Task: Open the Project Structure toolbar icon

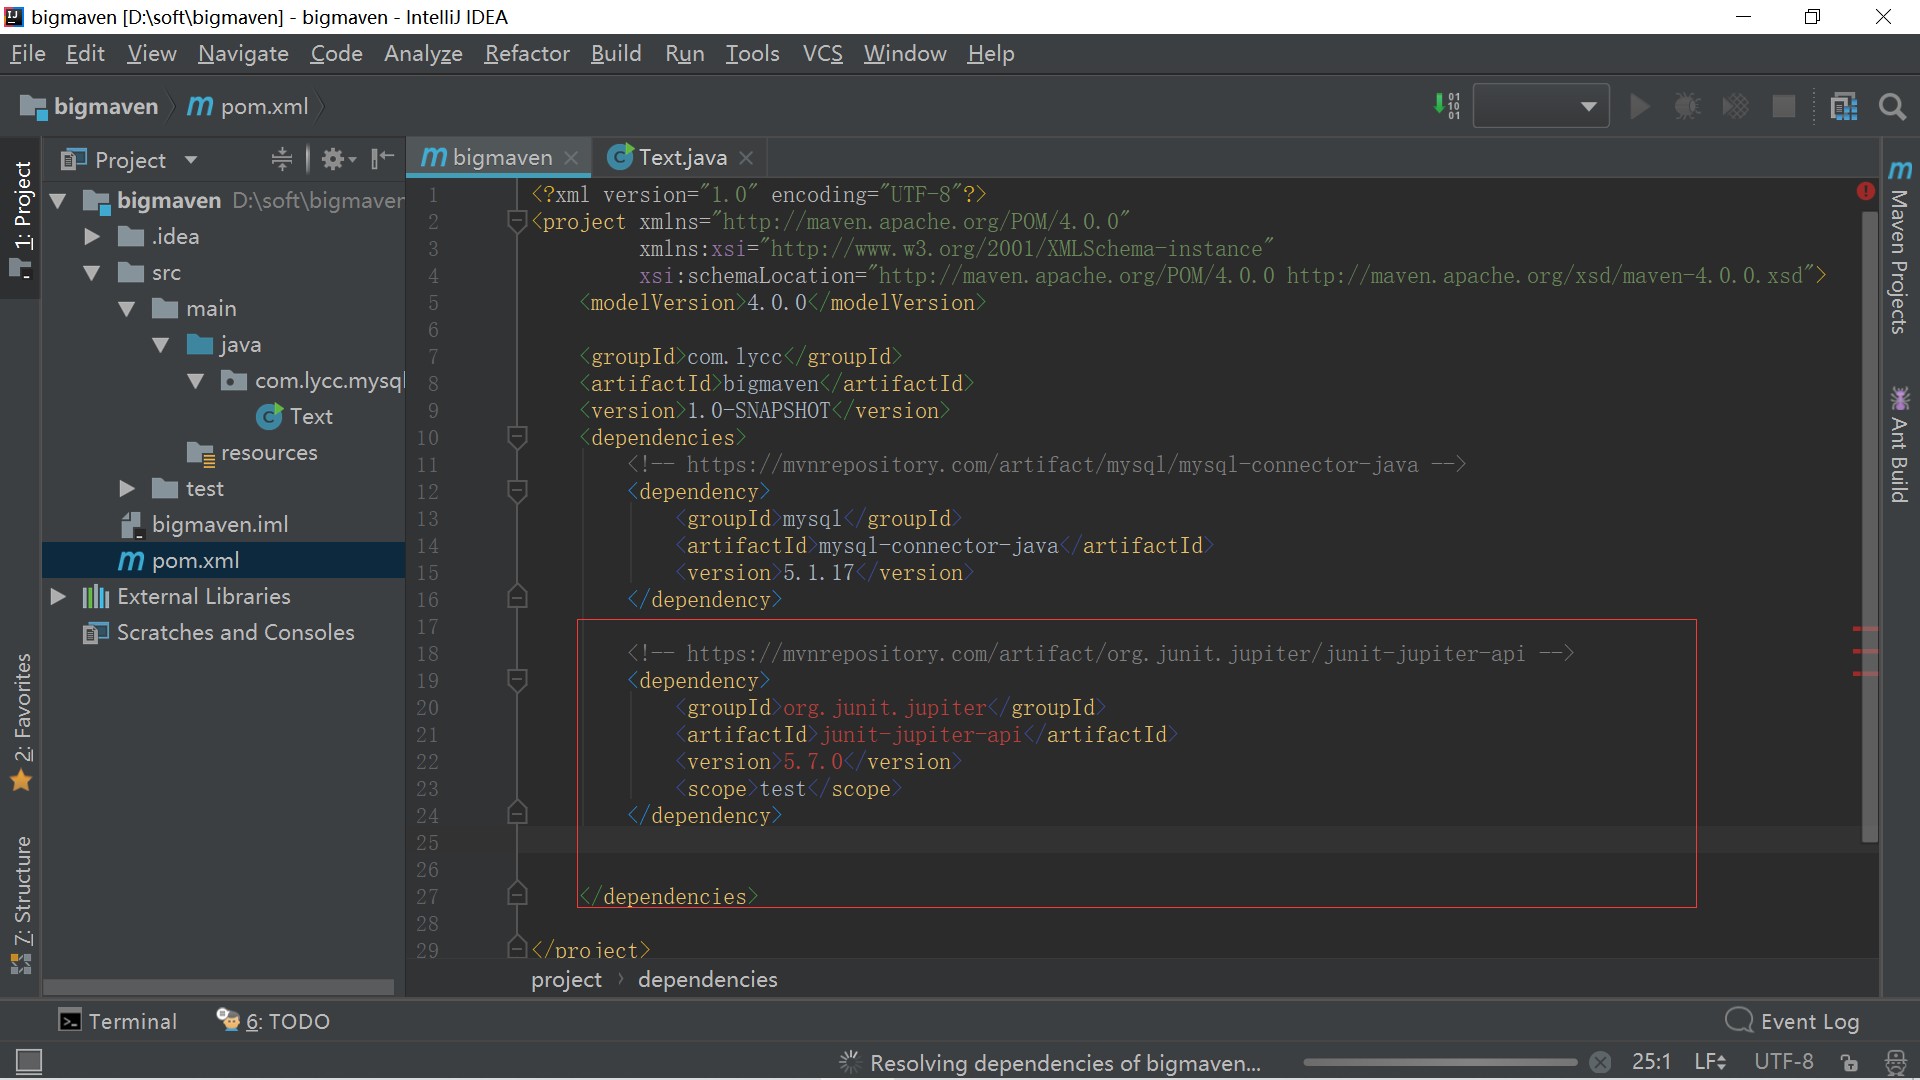Action: [x=1844, y=107]
